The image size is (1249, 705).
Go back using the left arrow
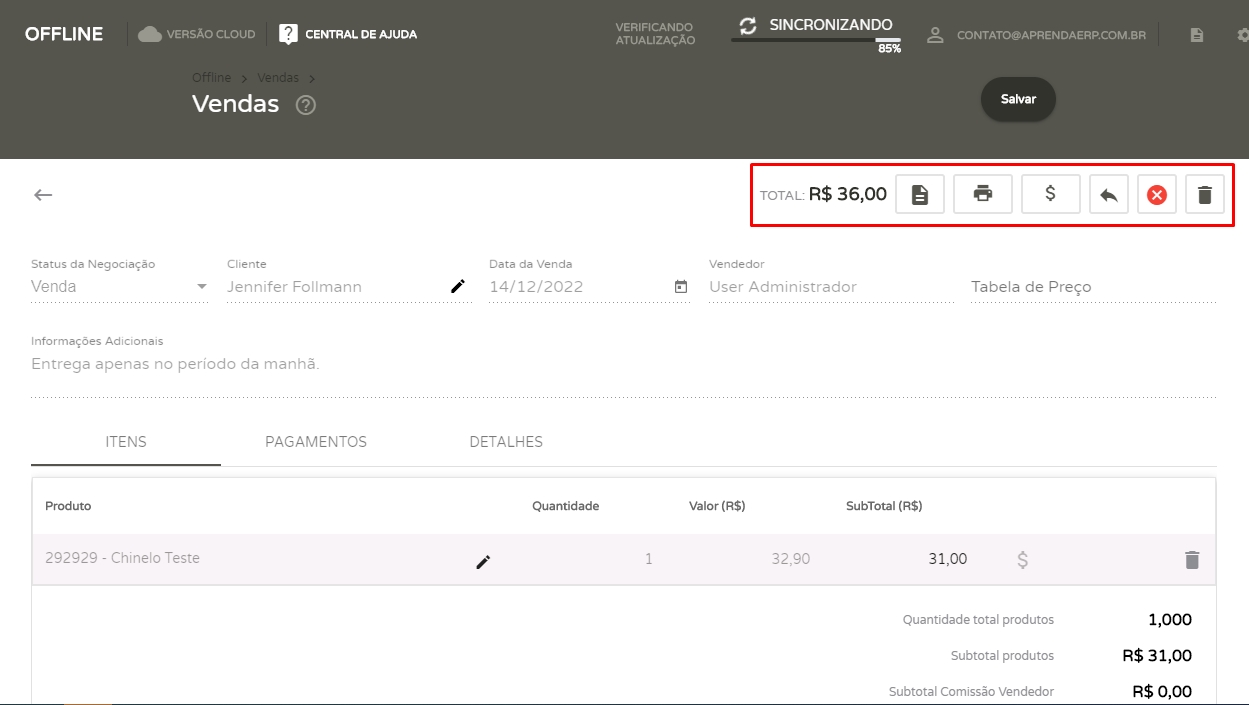point(43,195)
